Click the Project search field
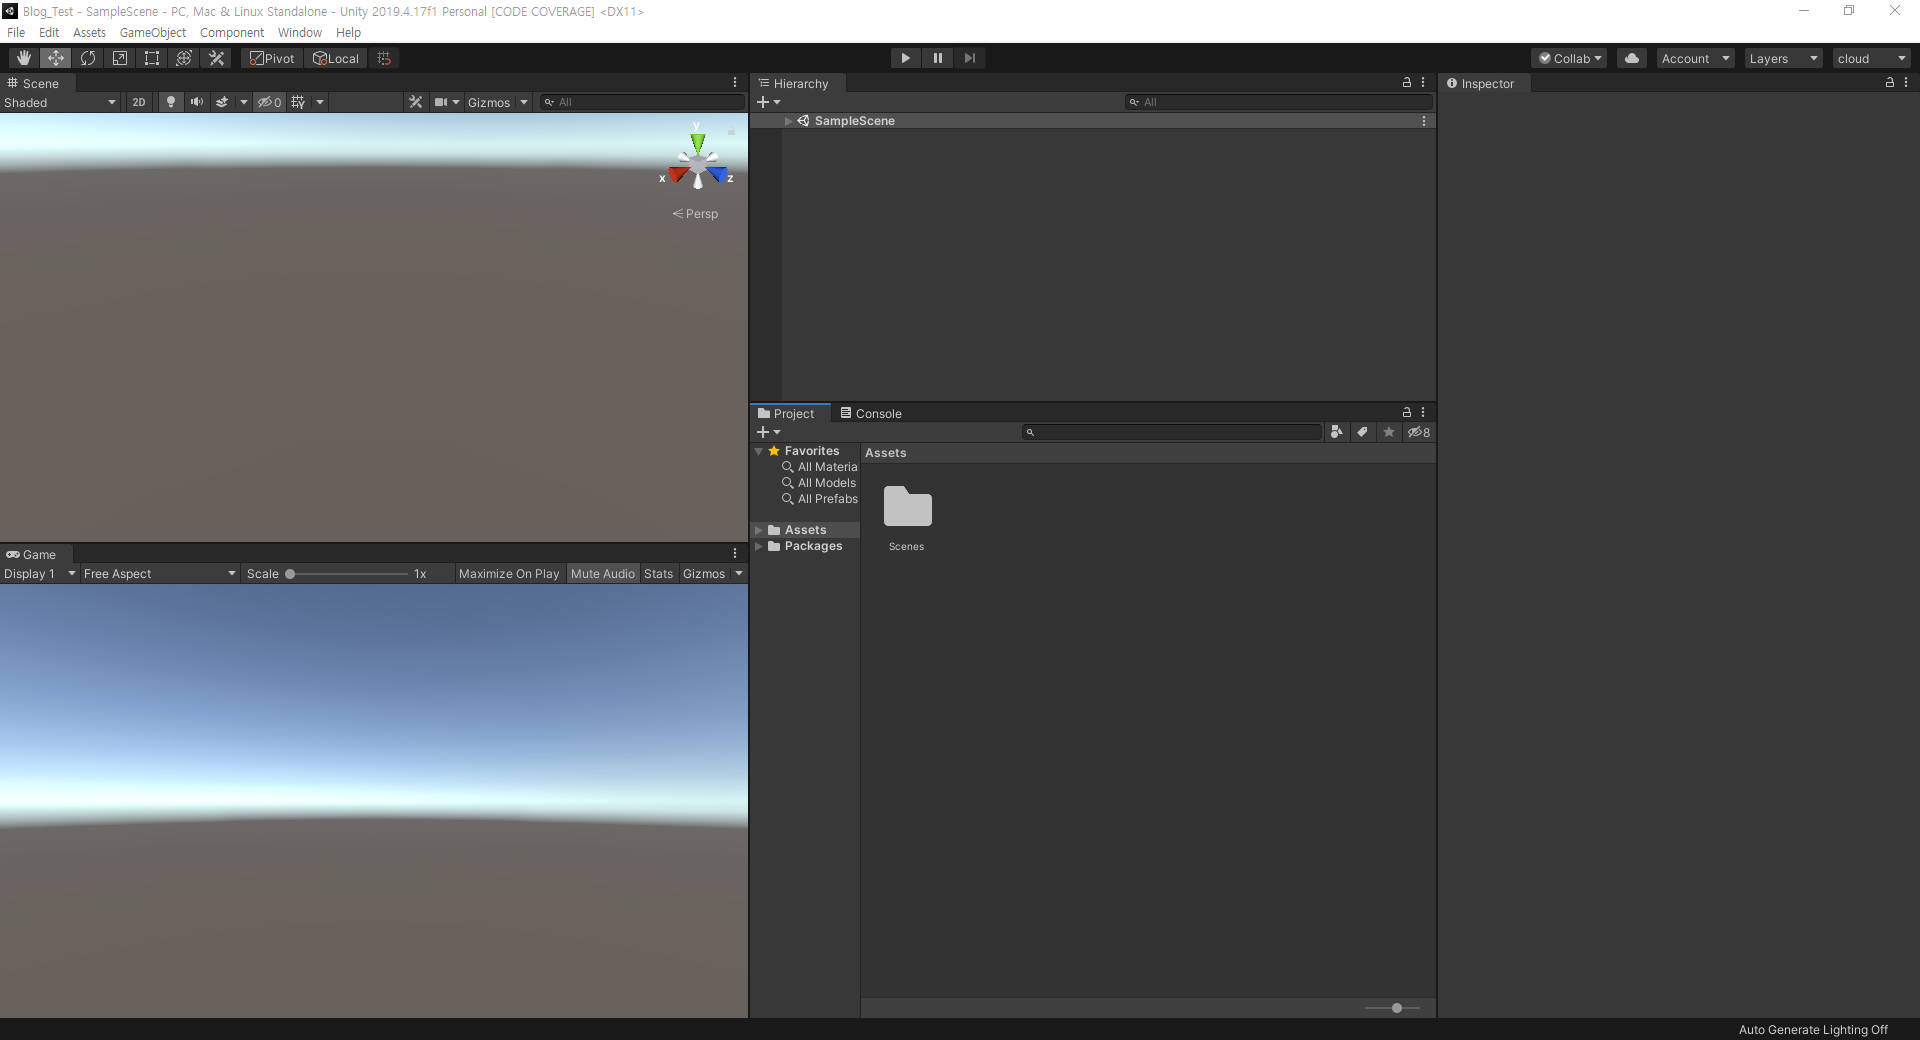1920x1040 pixels. 1172,432
